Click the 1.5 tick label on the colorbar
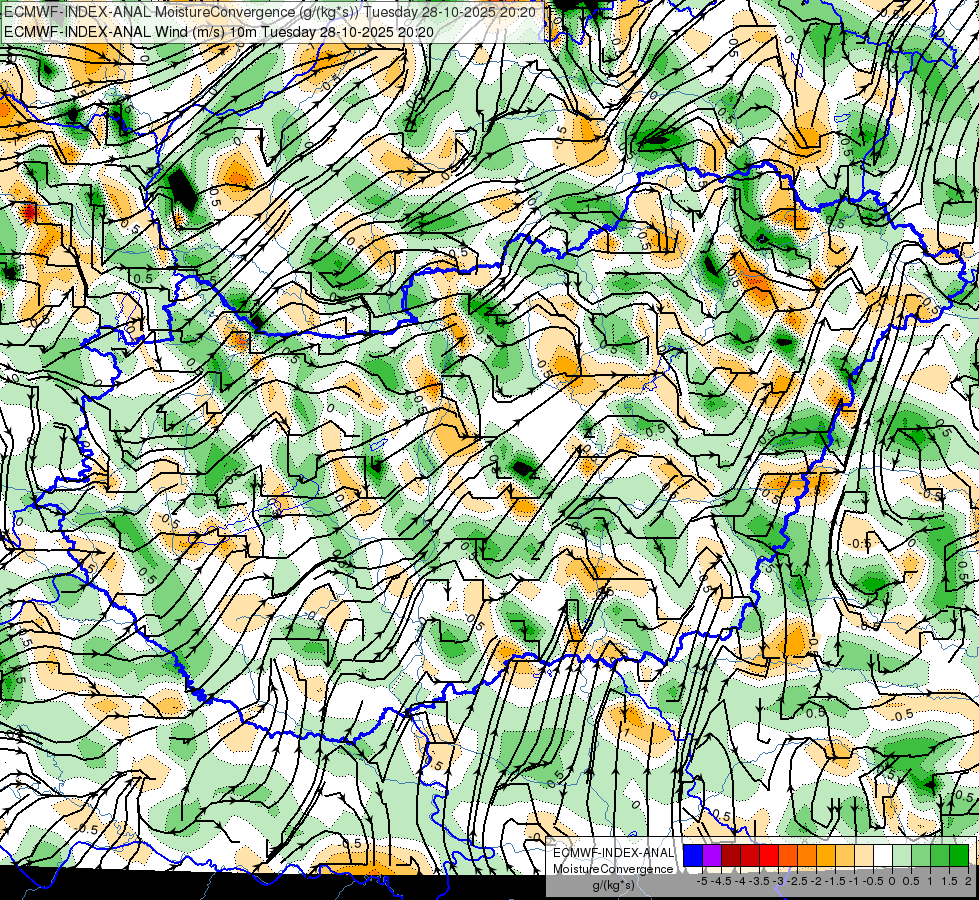The width and height of the screenshot is (979, 900). coord(949,881)
